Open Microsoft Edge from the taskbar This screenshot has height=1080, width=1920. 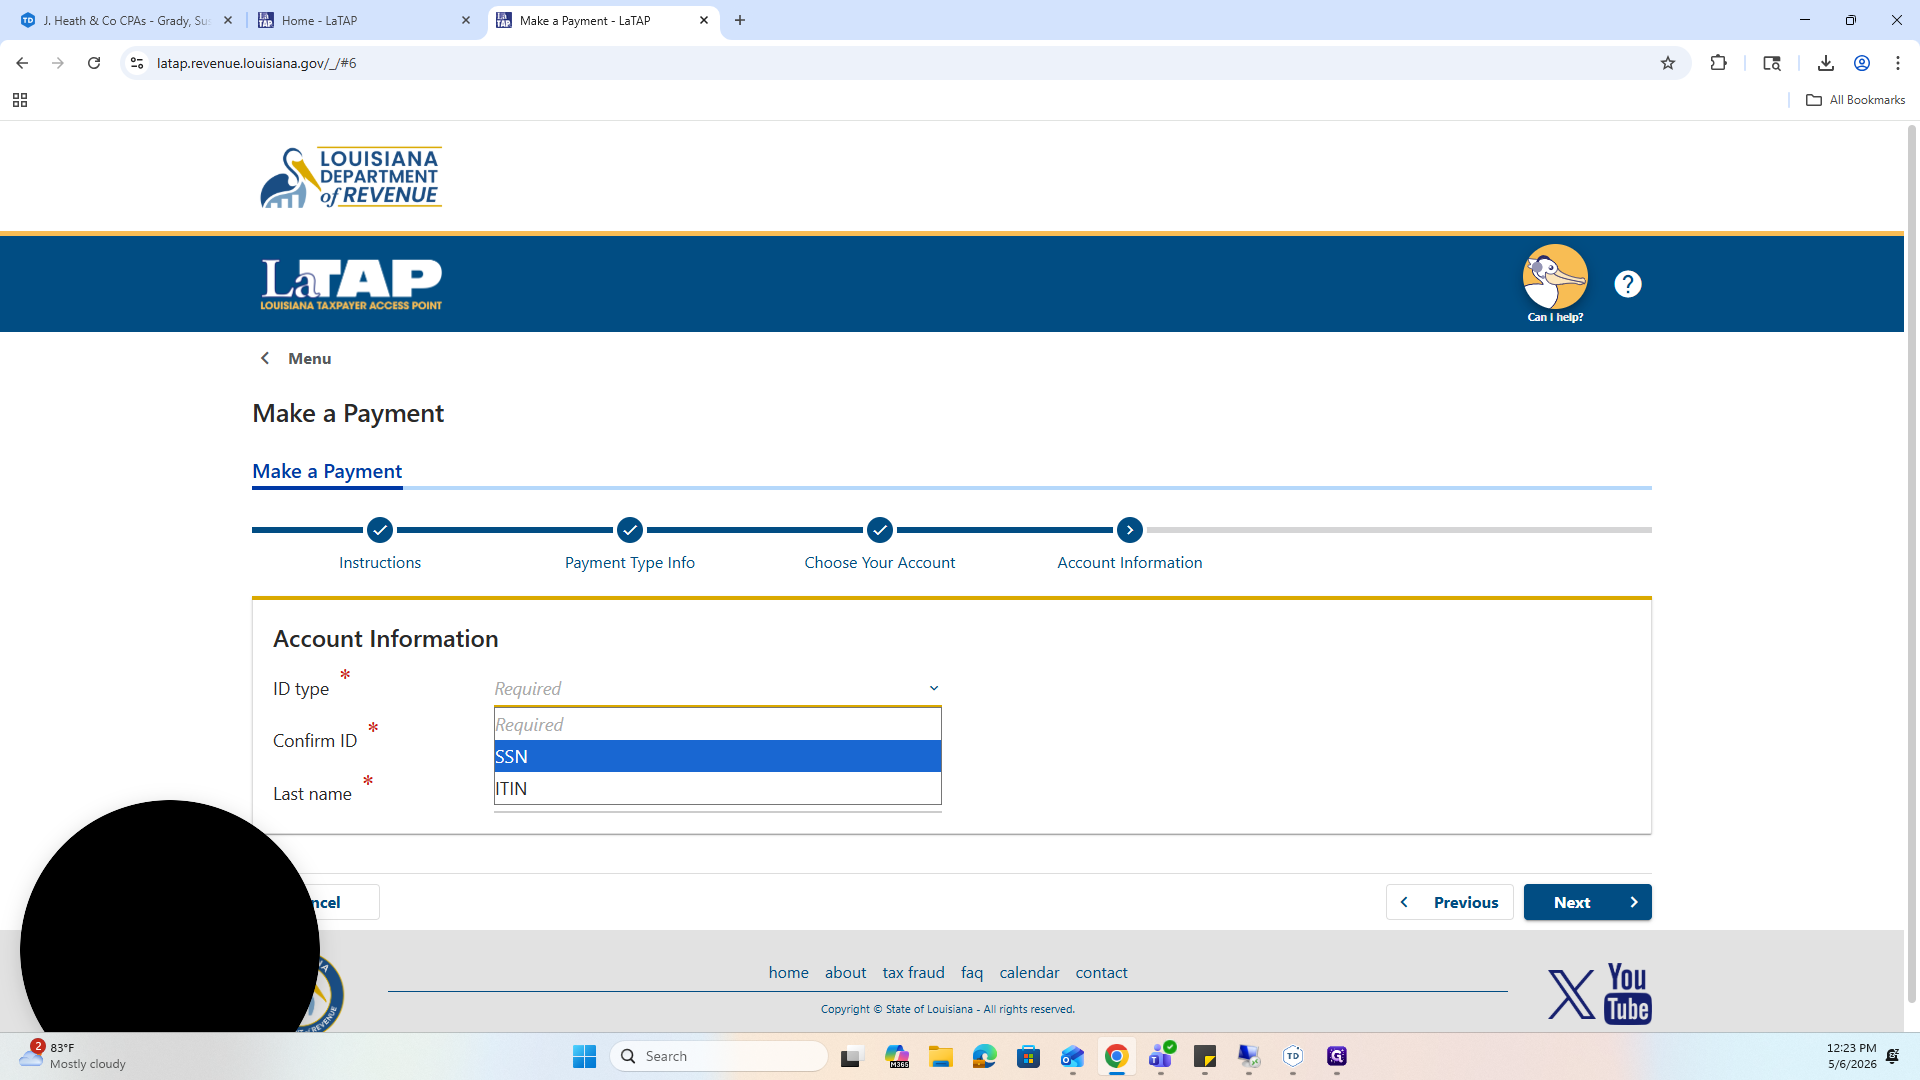pyautogui.click(x=985, y=1056)
